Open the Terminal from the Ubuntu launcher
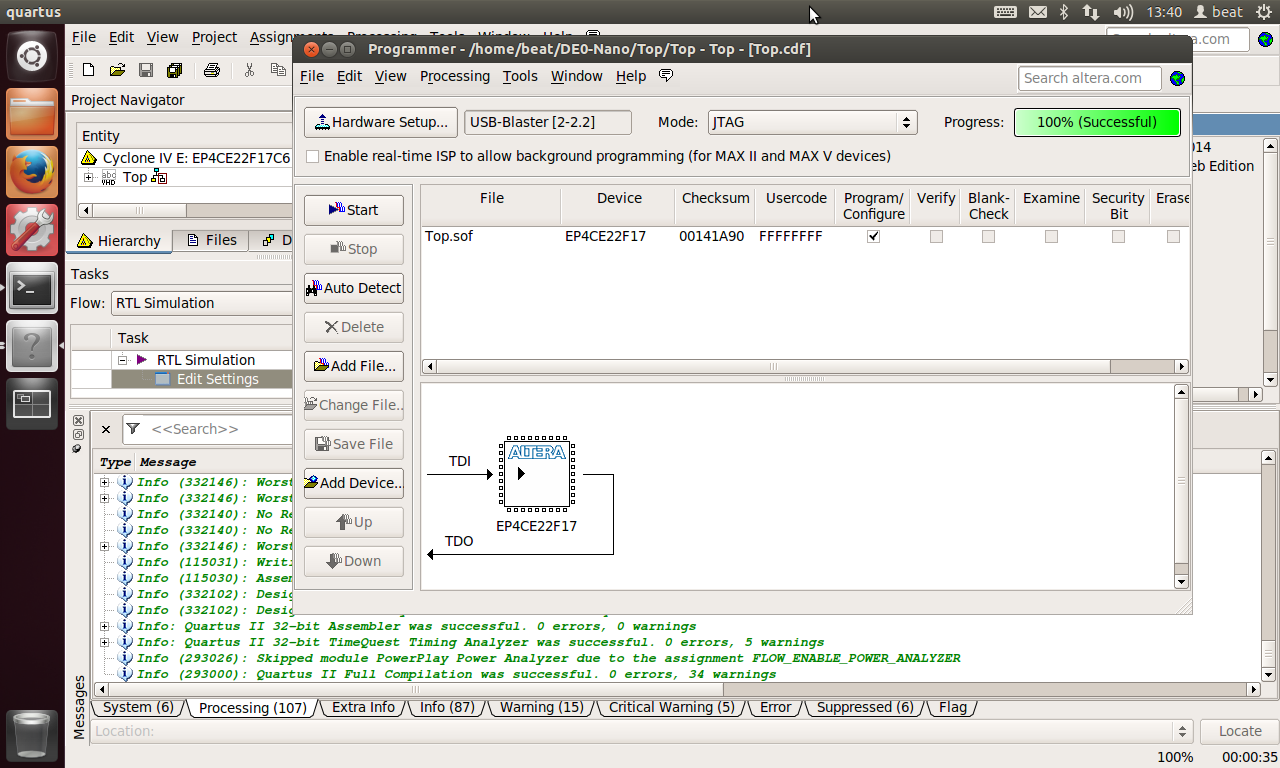This screenshot has height=768, width=1280. pos(32,290)
